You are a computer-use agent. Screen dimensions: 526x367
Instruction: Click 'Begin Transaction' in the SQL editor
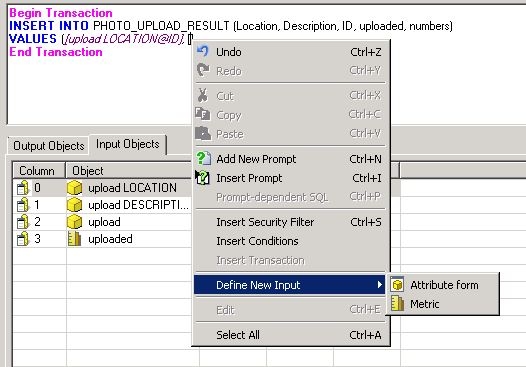61,13
